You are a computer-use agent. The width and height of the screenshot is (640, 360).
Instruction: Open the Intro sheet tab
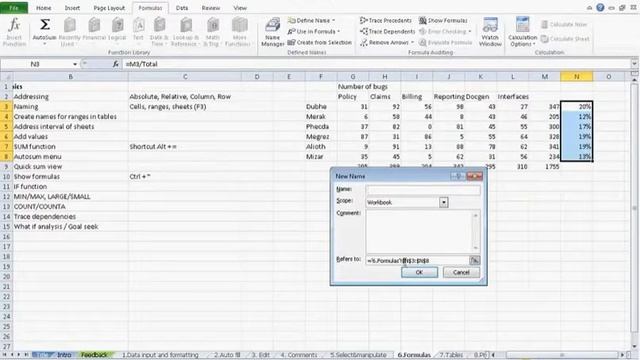(64, 355)
